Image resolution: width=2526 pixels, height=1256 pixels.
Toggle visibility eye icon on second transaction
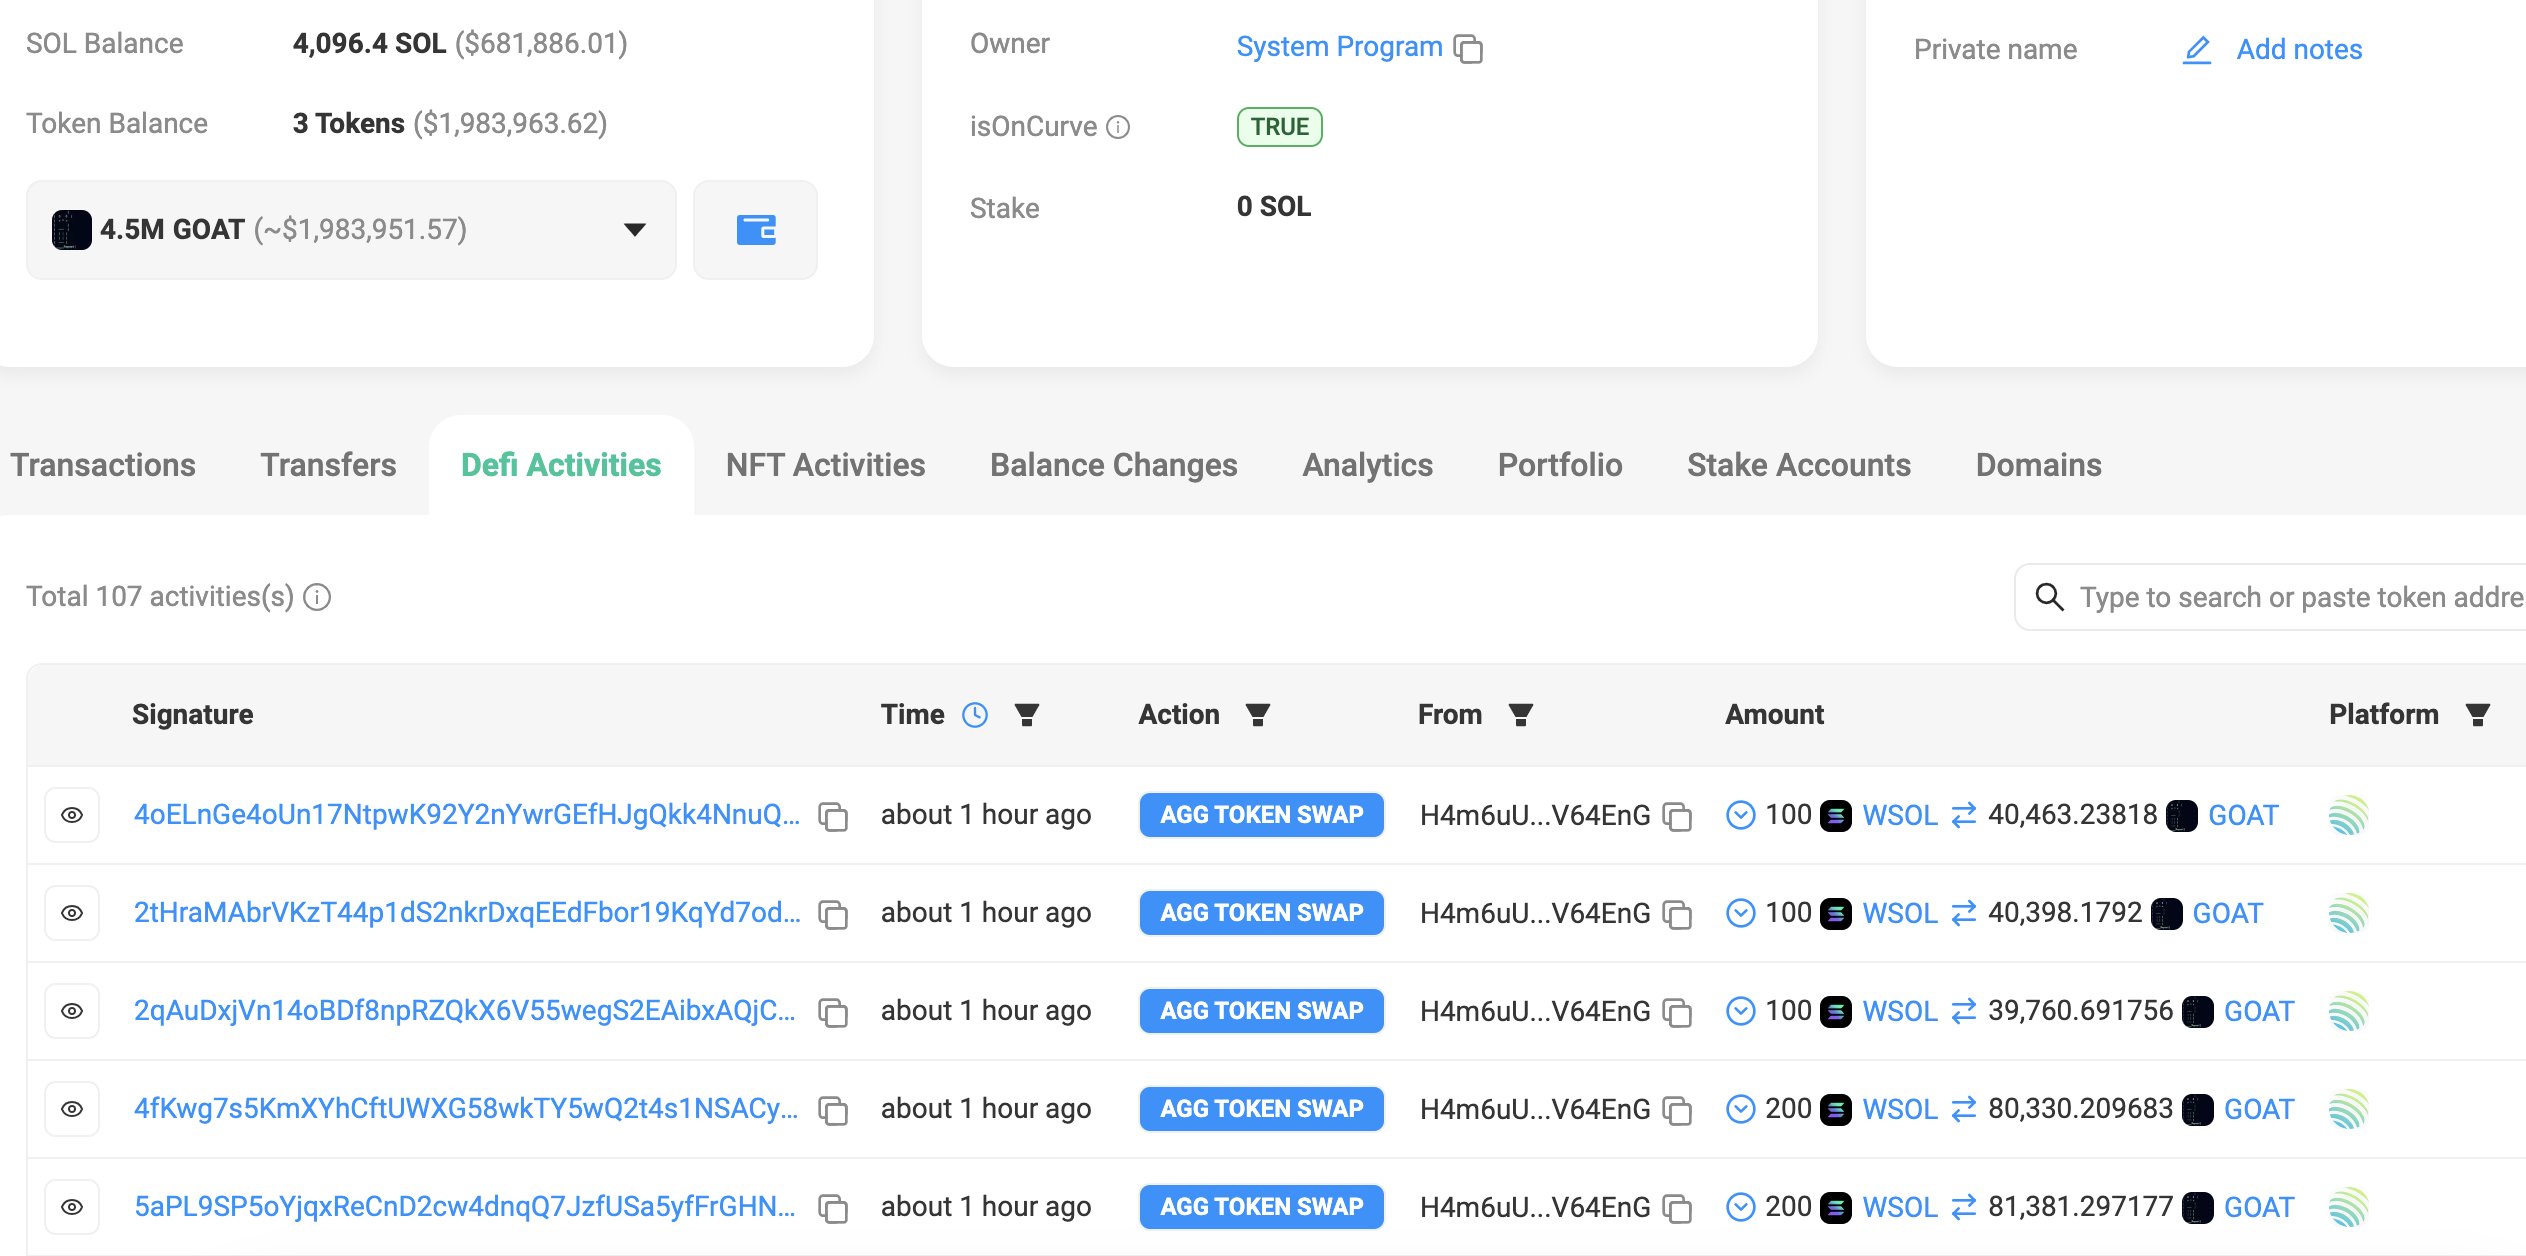pos(72,911)
